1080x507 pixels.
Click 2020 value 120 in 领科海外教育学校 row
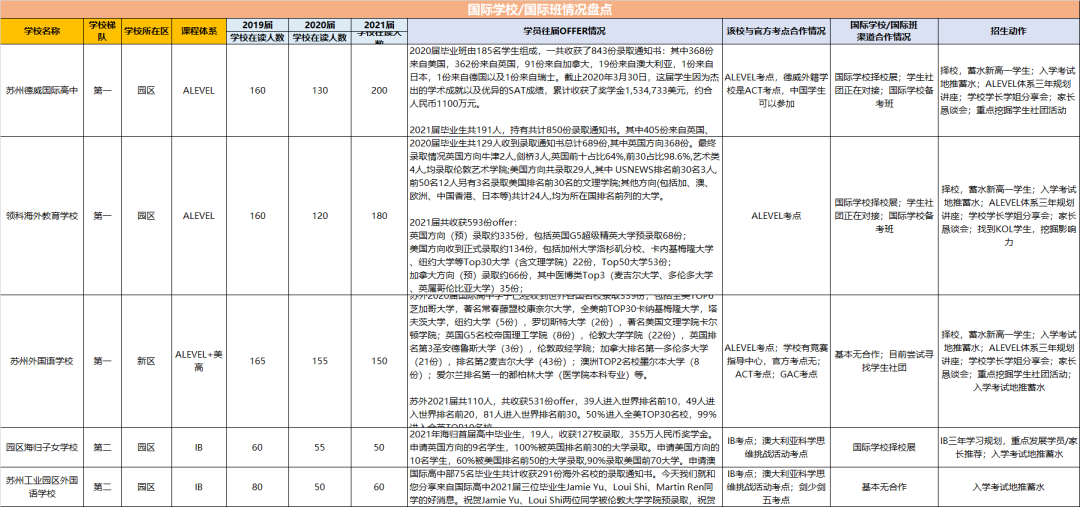pyautogui.click(x=320, y=216)
